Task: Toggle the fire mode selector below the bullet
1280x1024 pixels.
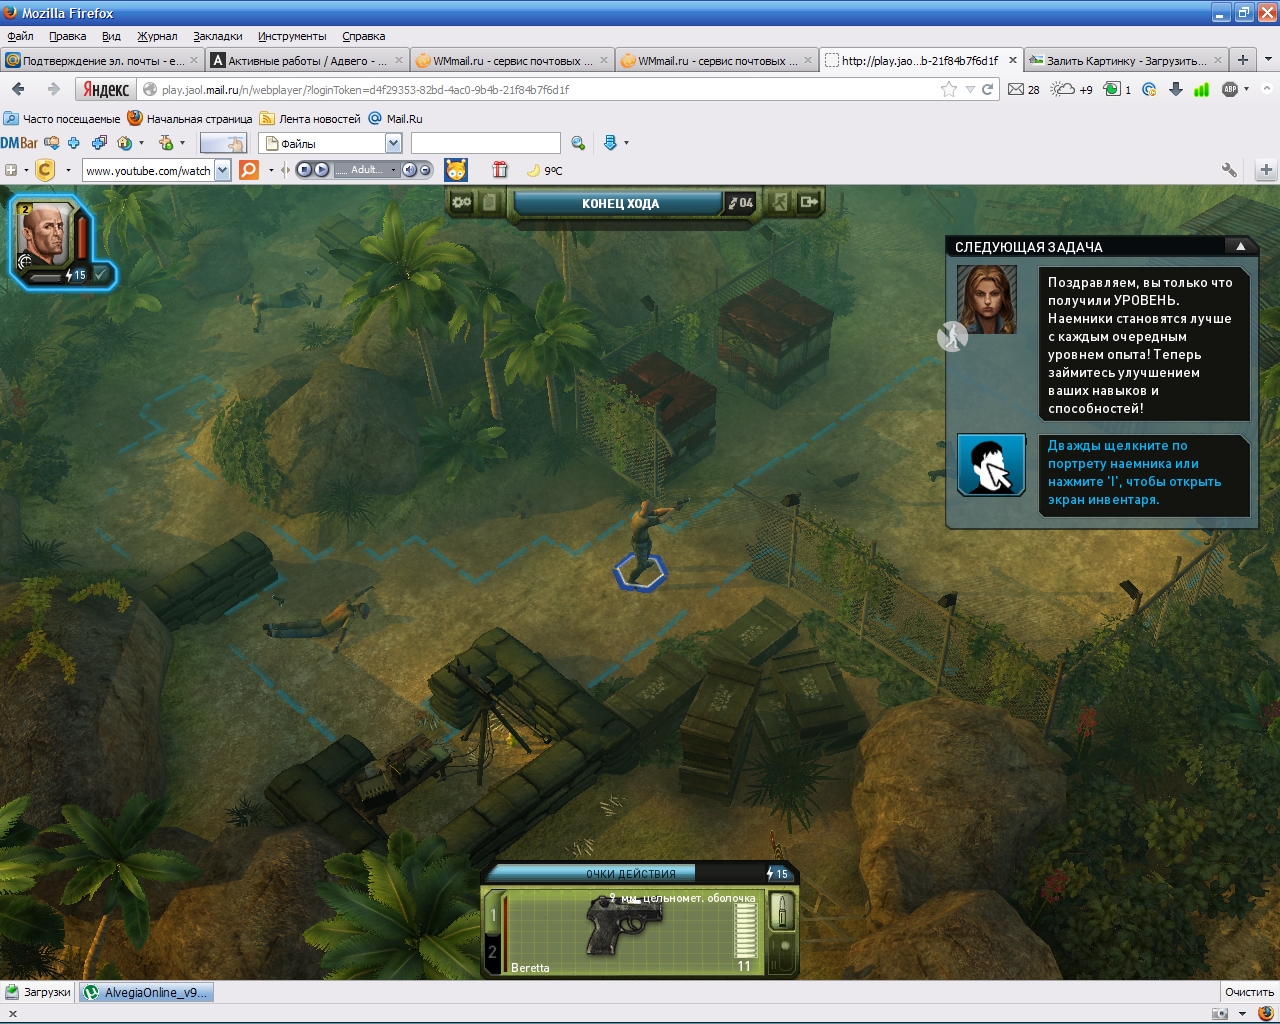Action: point(784,952)
